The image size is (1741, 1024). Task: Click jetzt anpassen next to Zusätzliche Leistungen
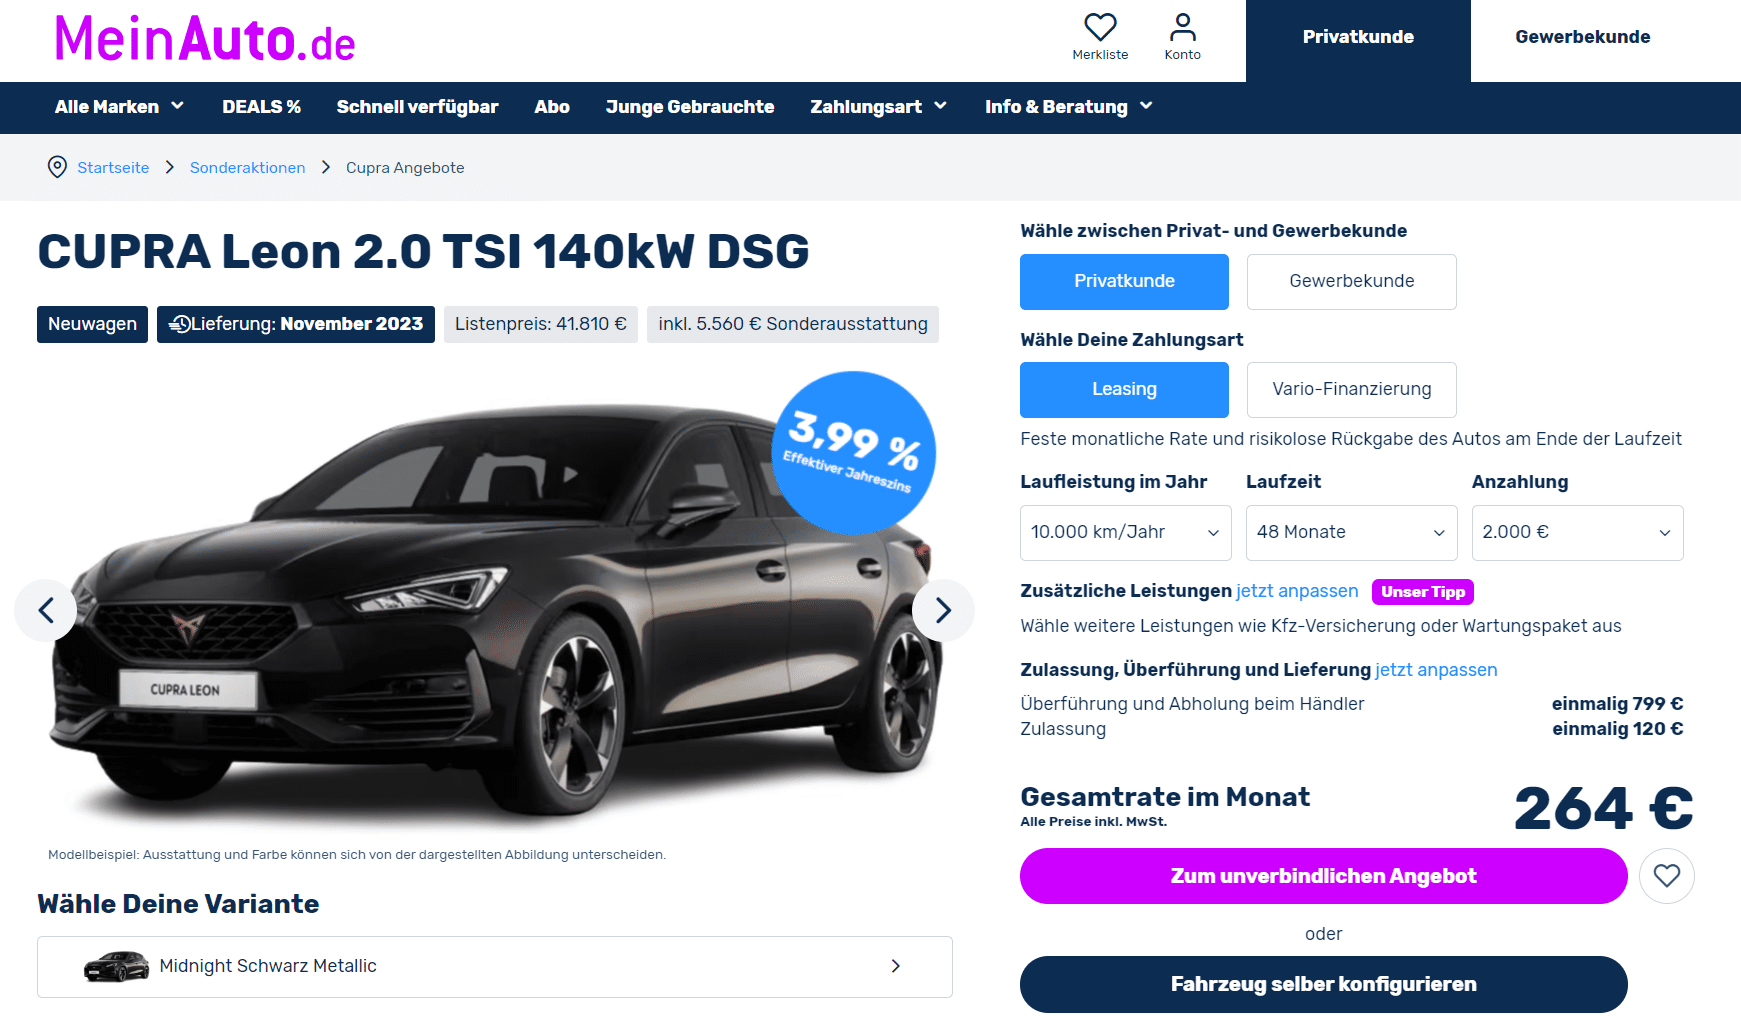[1297, 591]
